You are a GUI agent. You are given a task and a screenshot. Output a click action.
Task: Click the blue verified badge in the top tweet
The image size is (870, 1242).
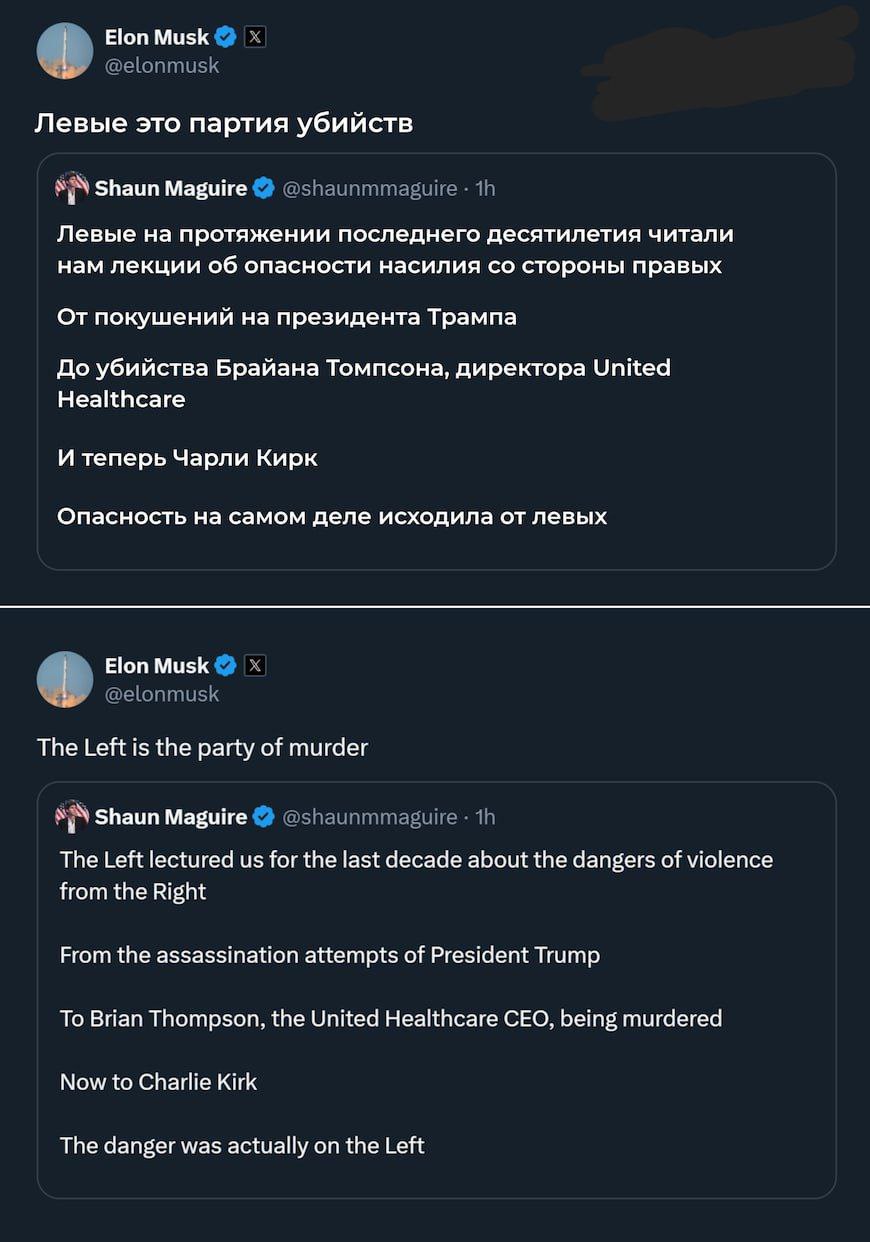click(x=226, y=38)
